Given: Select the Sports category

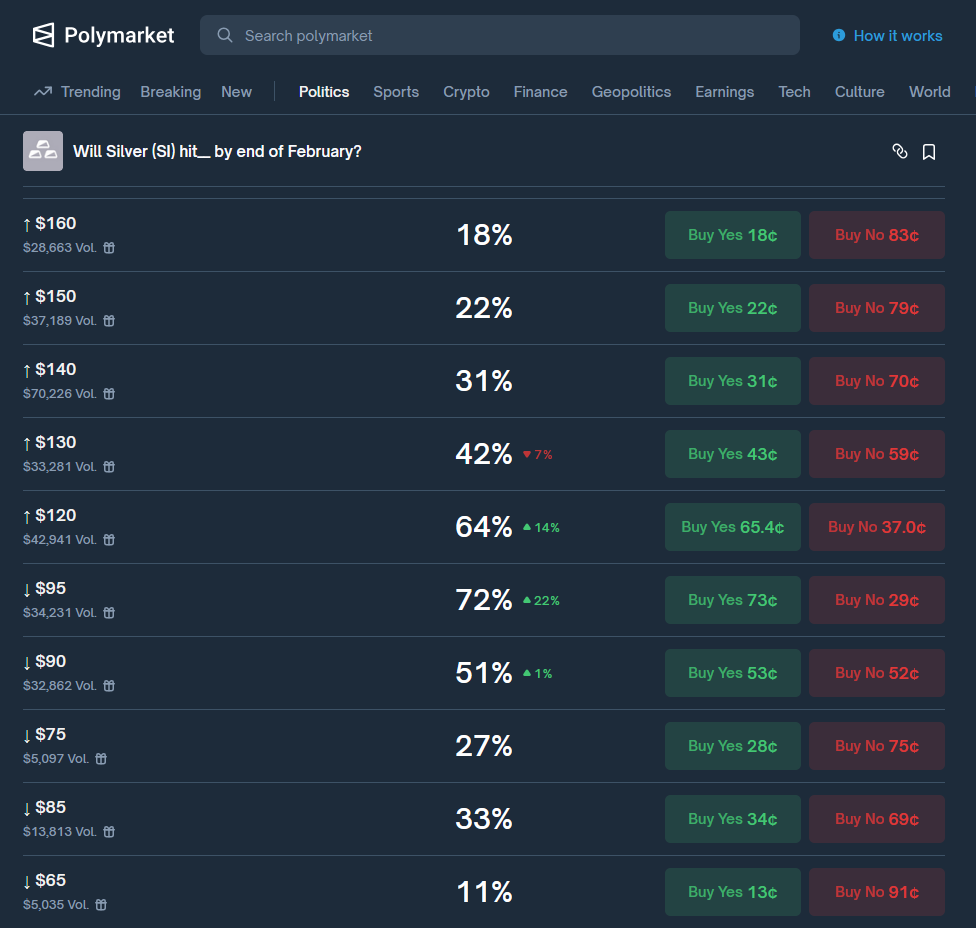Looking at the screenshot, I should pyautogui.click(x=396, y=91).
